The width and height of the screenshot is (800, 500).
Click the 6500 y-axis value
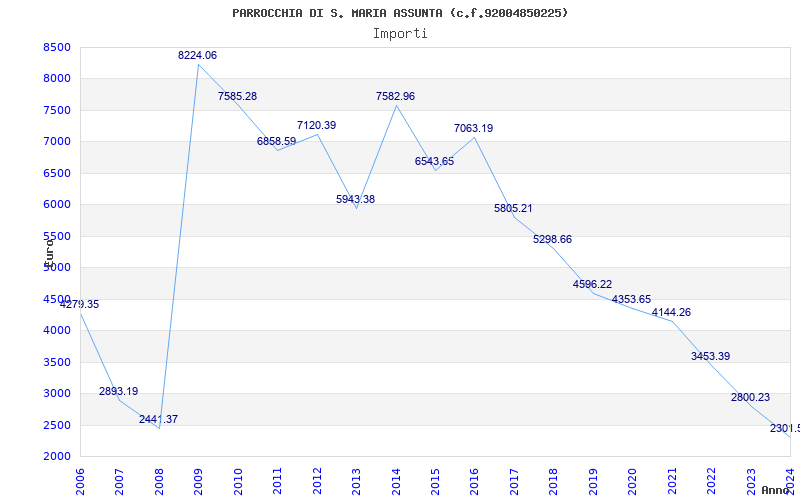(x=57, y=173)
